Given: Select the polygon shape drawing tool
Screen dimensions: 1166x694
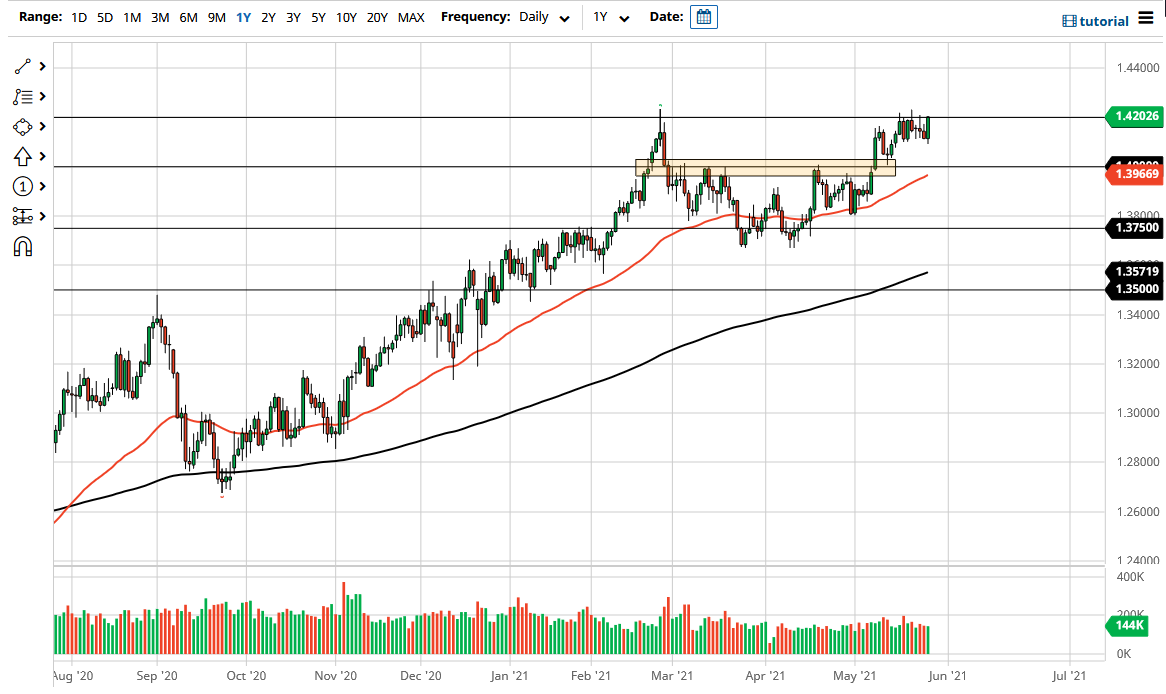Looking at the screenshot, I should [x=22, y=127].
